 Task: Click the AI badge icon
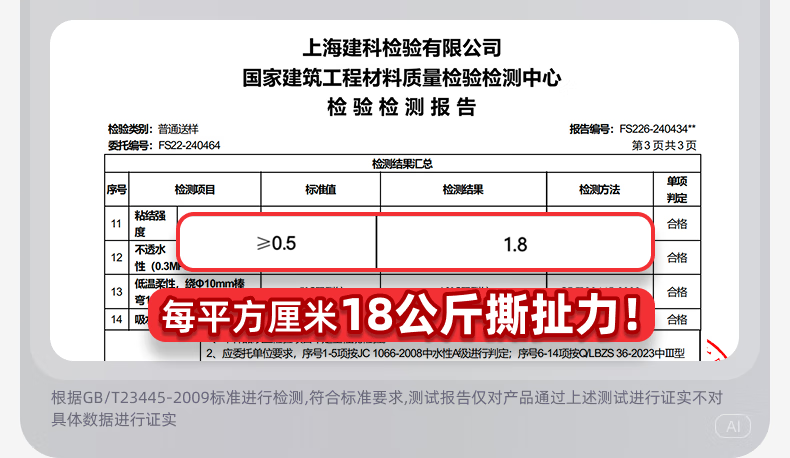[x=733, y=427]
